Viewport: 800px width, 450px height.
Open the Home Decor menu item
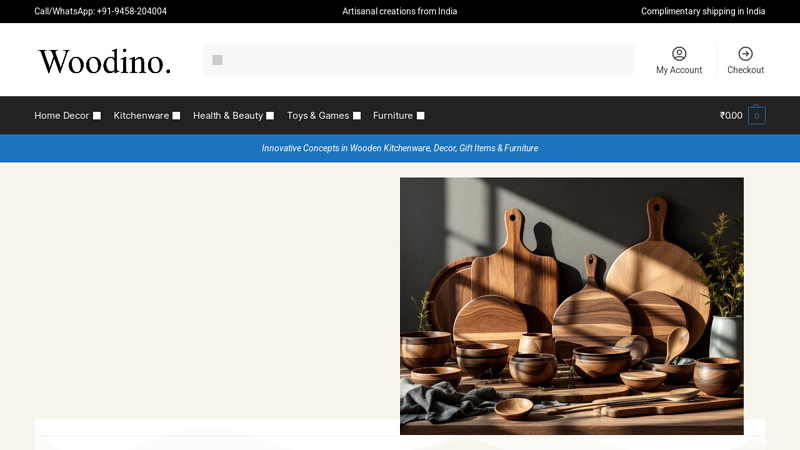pyautogui.click(x=61, y=115)
